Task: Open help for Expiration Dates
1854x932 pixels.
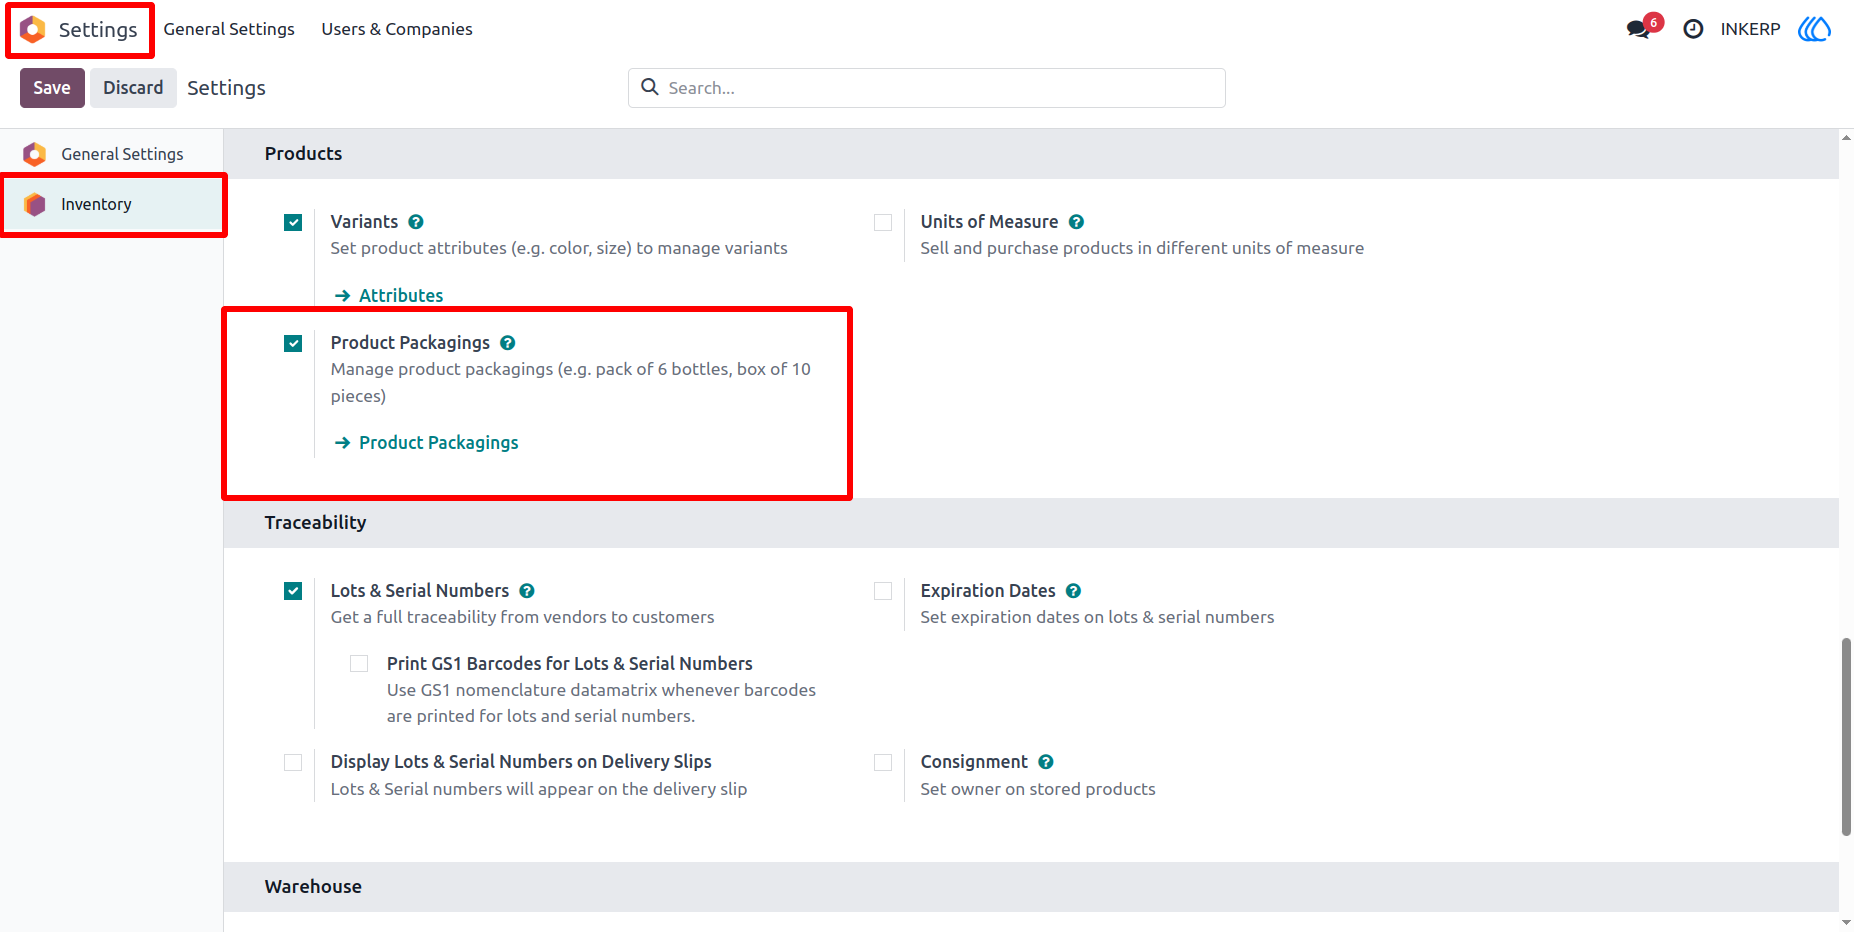Action: coord(1073,591)
